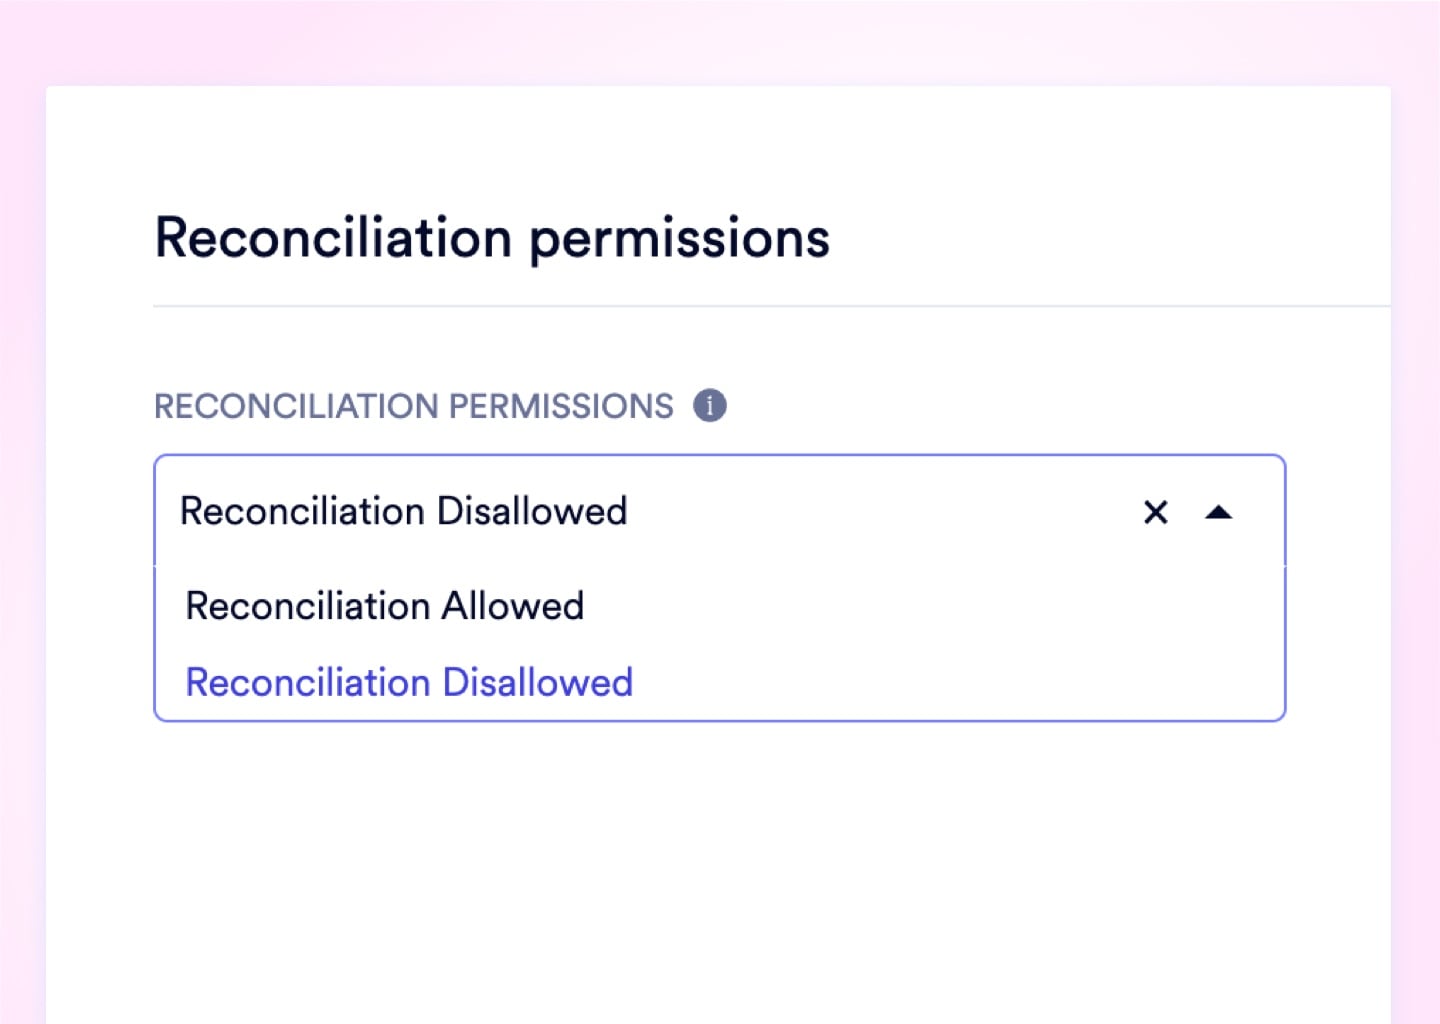Click the RECONCILIATION PERMISSIONS field label

(x=413, y=406)
